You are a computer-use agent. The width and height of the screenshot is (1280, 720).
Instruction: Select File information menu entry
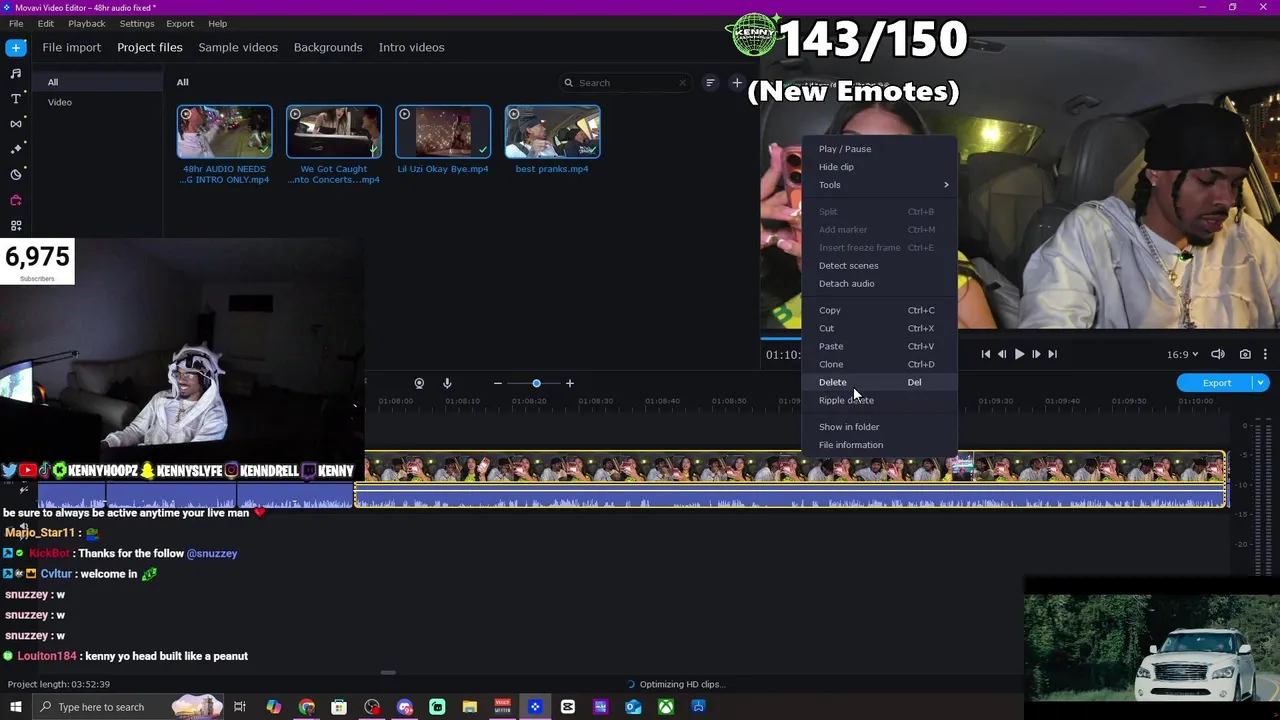[x=882, y=445]
